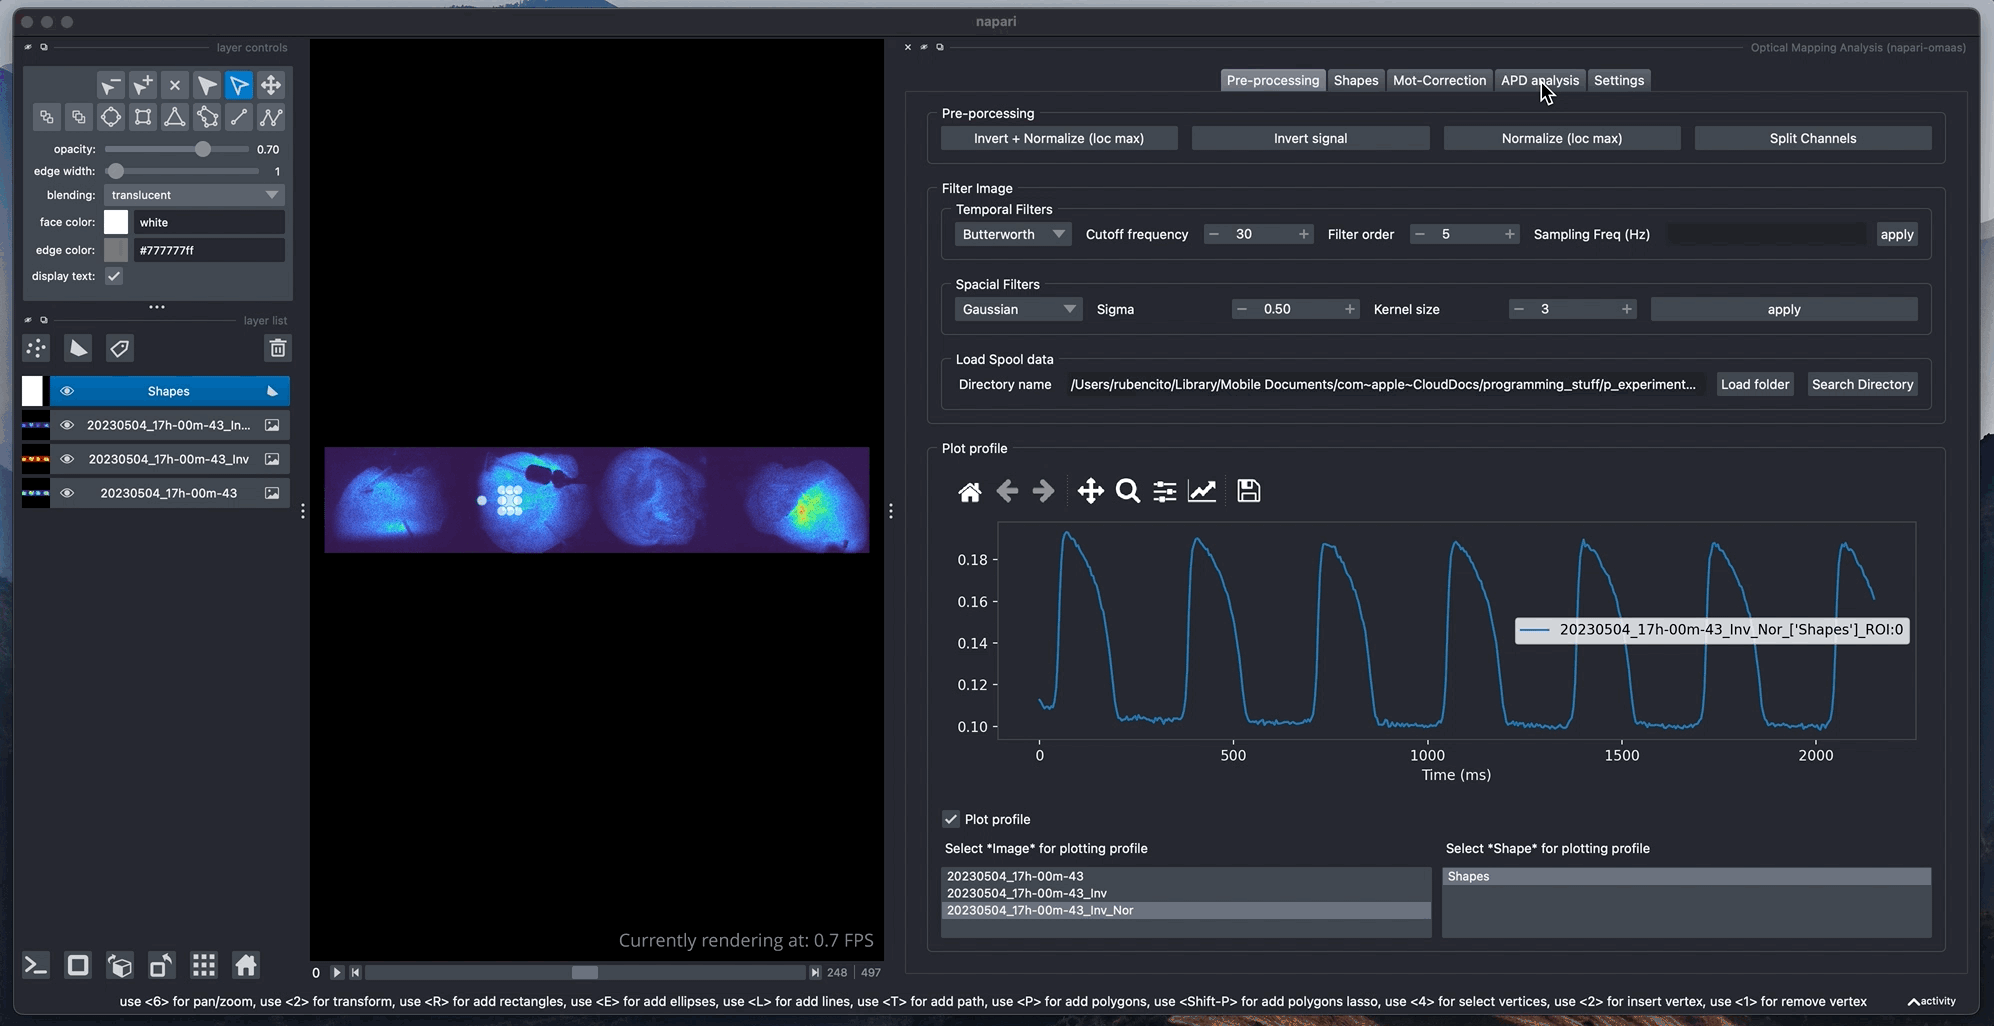Choose the add ellipse tool
The width and height of the screenshot is (1994, 1026).
[111, 117]
